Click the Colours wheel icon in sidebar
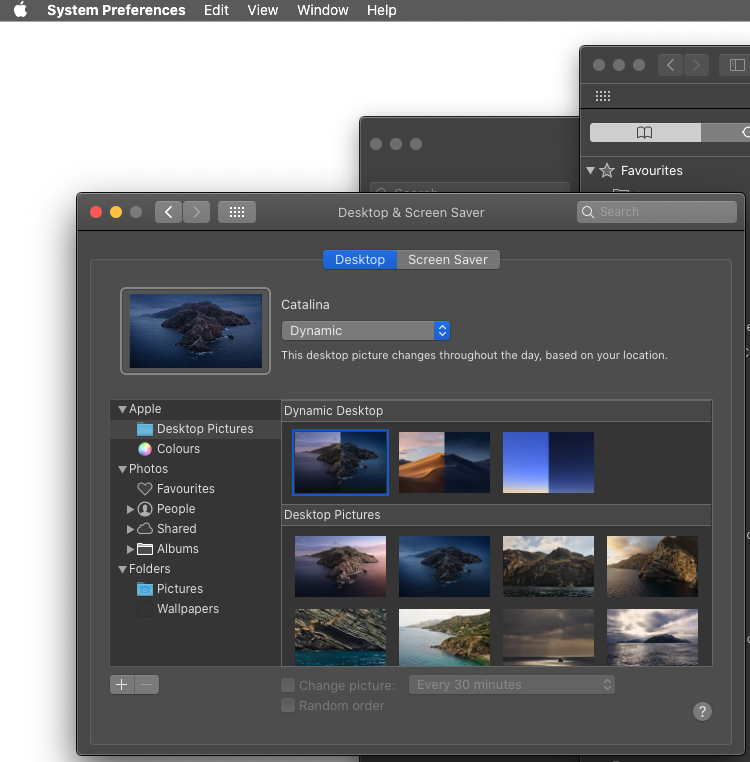The width and height of the screenshot is (750, 762). pyautogui.click(x=145, y=449)
